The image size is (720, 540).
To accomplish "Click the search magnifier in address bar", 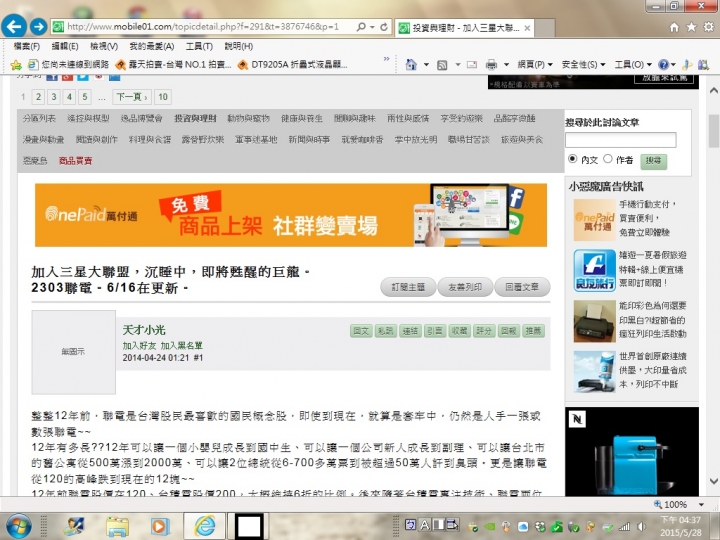I will (x=361, y=27).
